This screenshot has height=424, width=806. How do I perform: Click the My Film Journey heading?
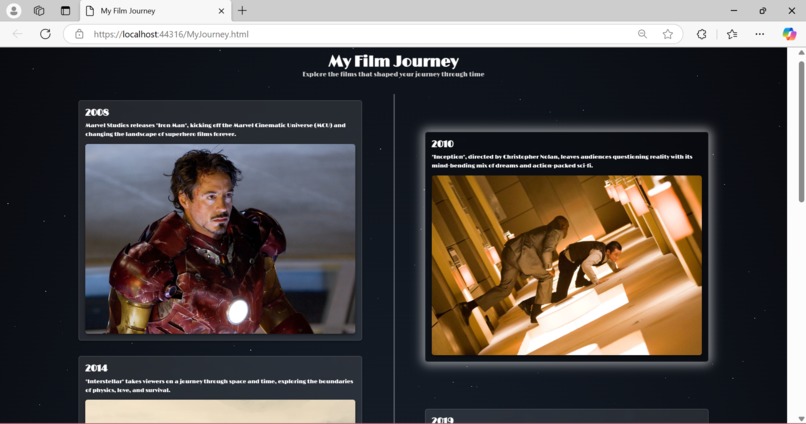coord(393,61)
